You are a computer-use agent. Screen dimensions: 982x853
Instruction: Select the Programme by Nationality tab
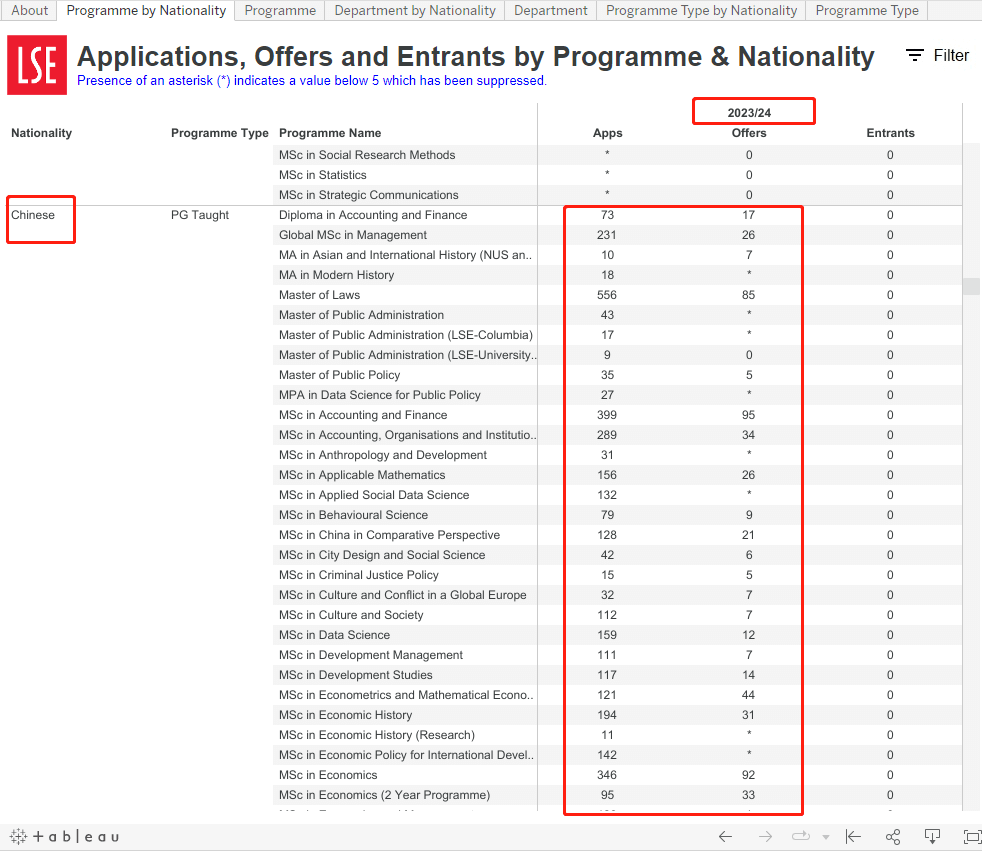[x=146, y=11]
